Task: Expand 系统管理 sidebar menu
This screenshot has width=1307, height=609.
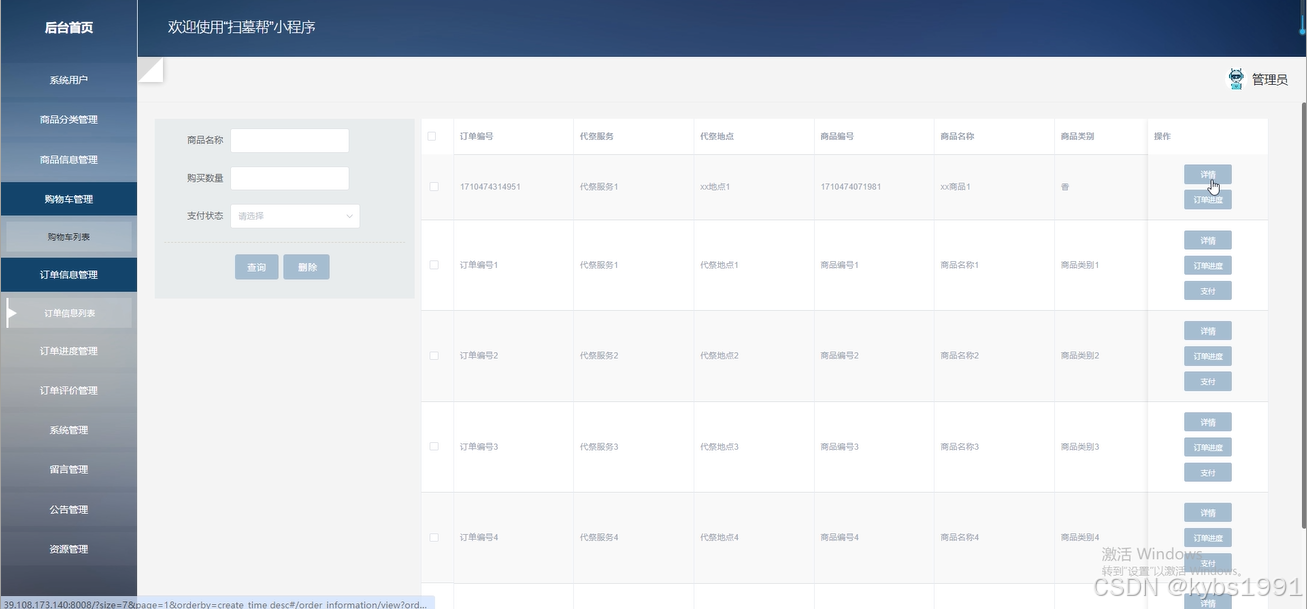Action: click(x=69, y=430)
